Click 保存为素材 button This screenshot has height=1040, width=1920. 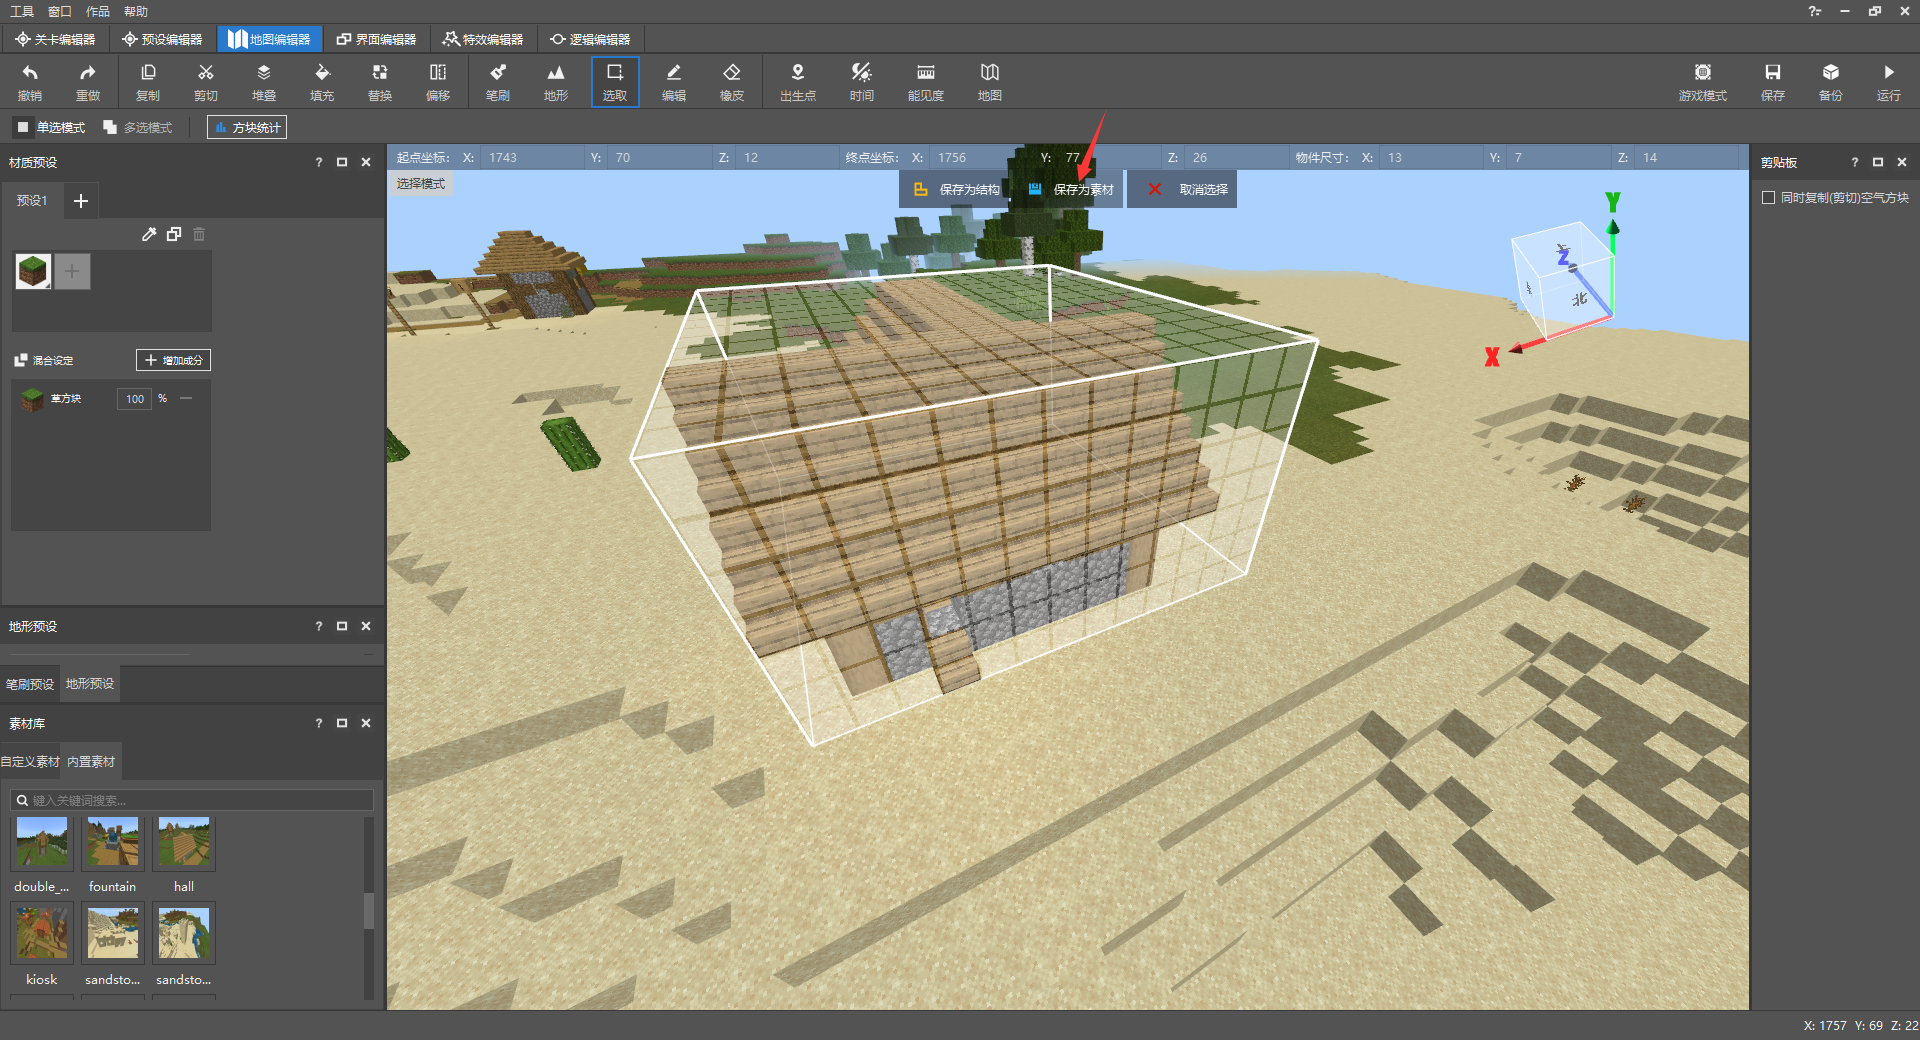click(x=1071, y=189)
